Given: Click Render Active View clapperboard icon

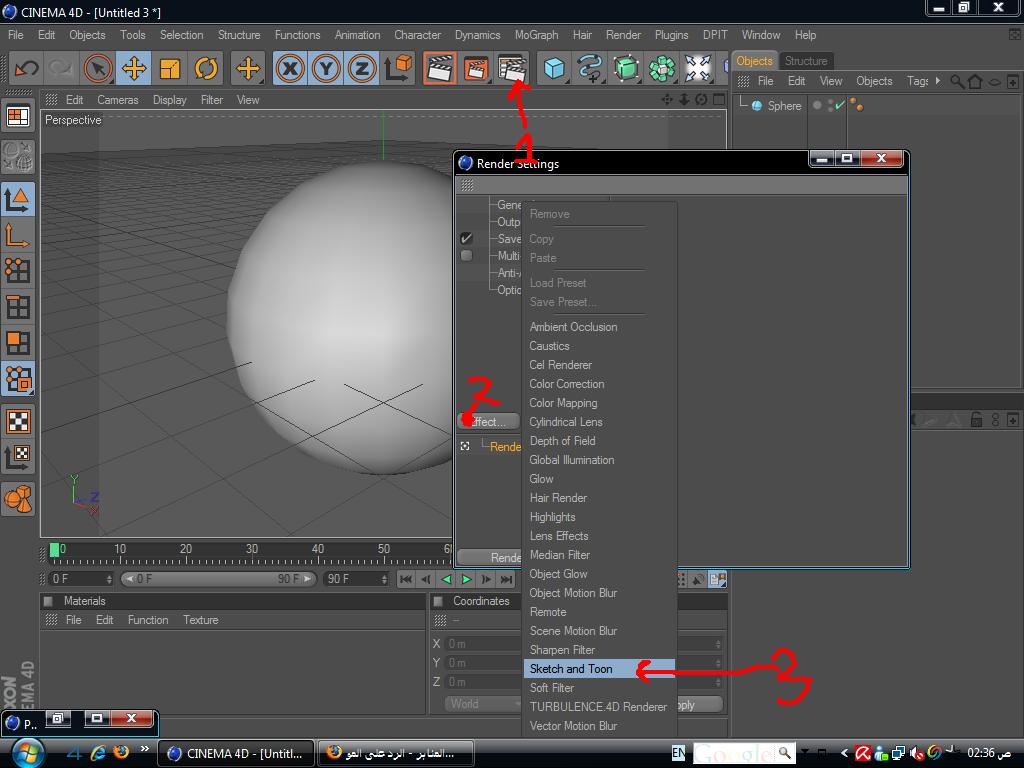Looking at the screenshot, I should click(440, 68).
